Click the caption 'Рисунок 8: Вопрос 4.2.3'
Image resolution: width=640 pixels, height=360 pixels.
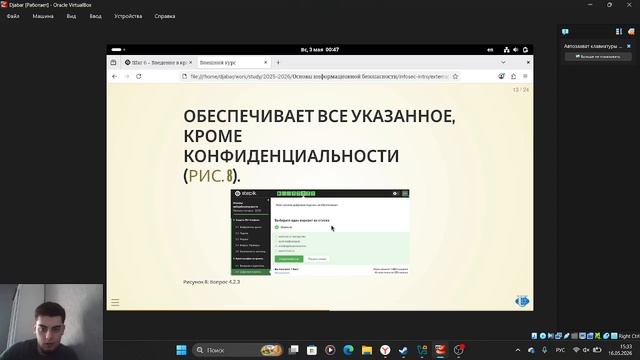coord(211,282)
